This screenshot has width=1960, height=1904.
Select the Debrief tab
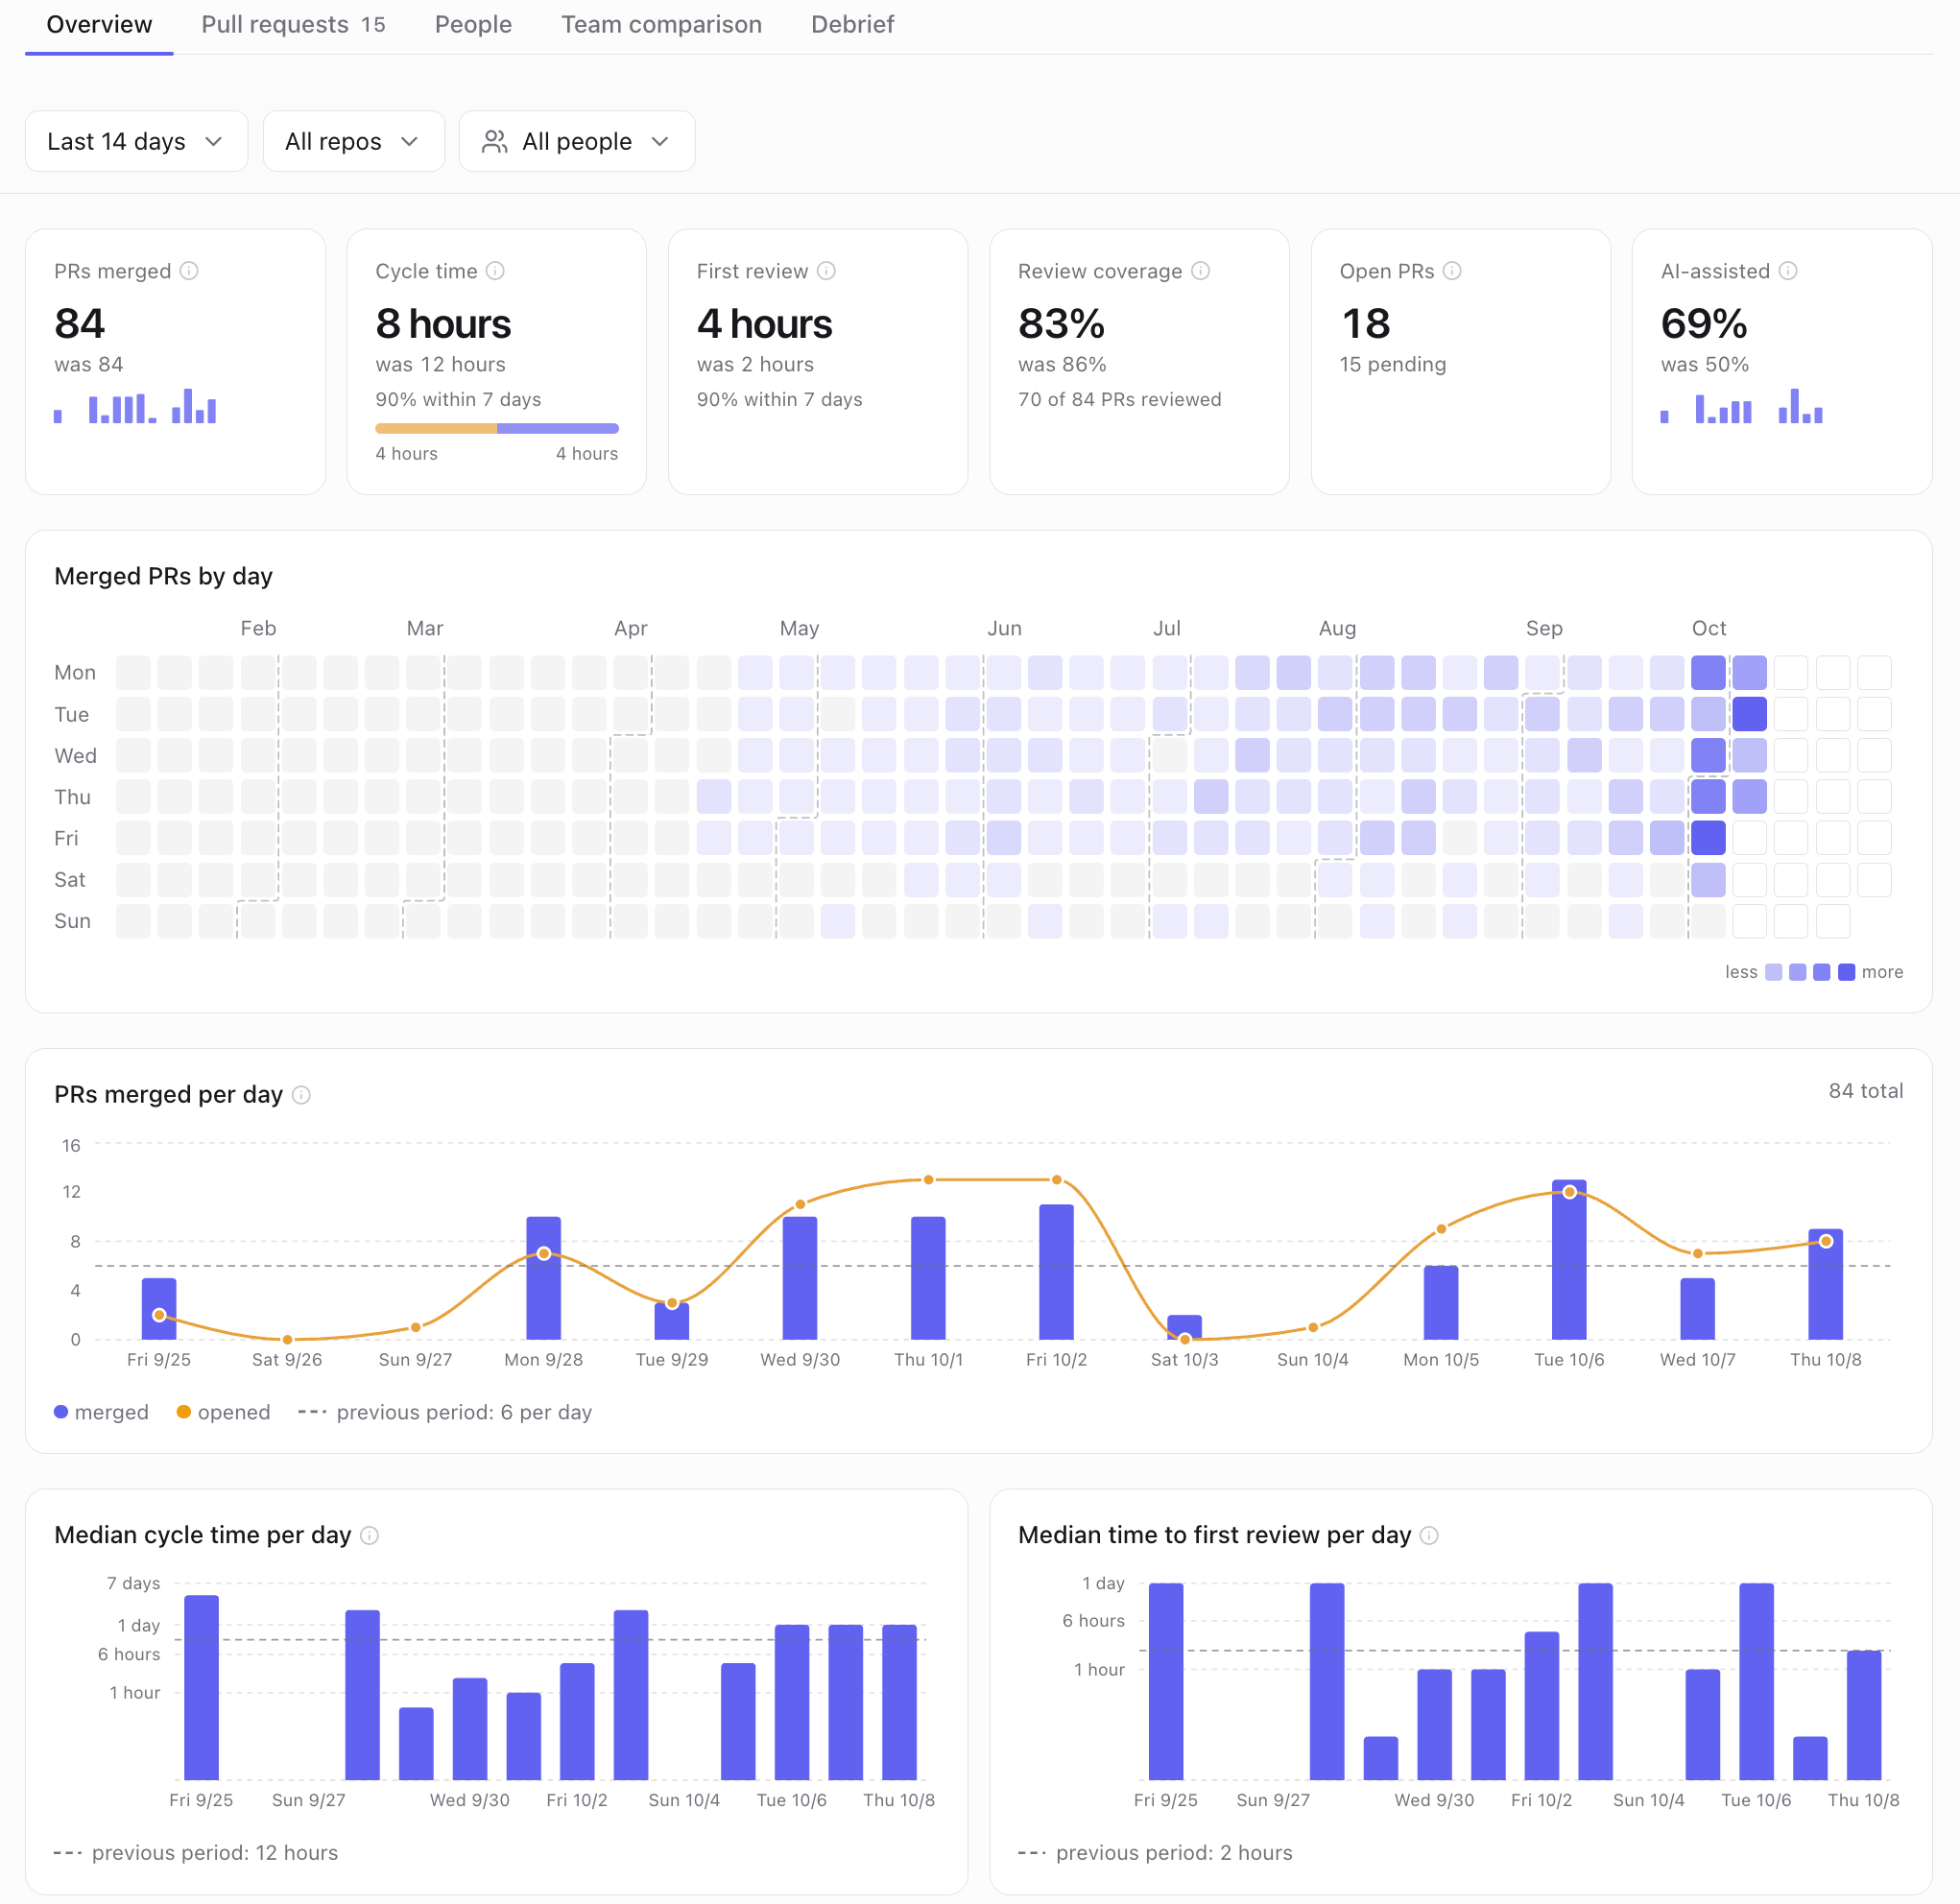852,24
